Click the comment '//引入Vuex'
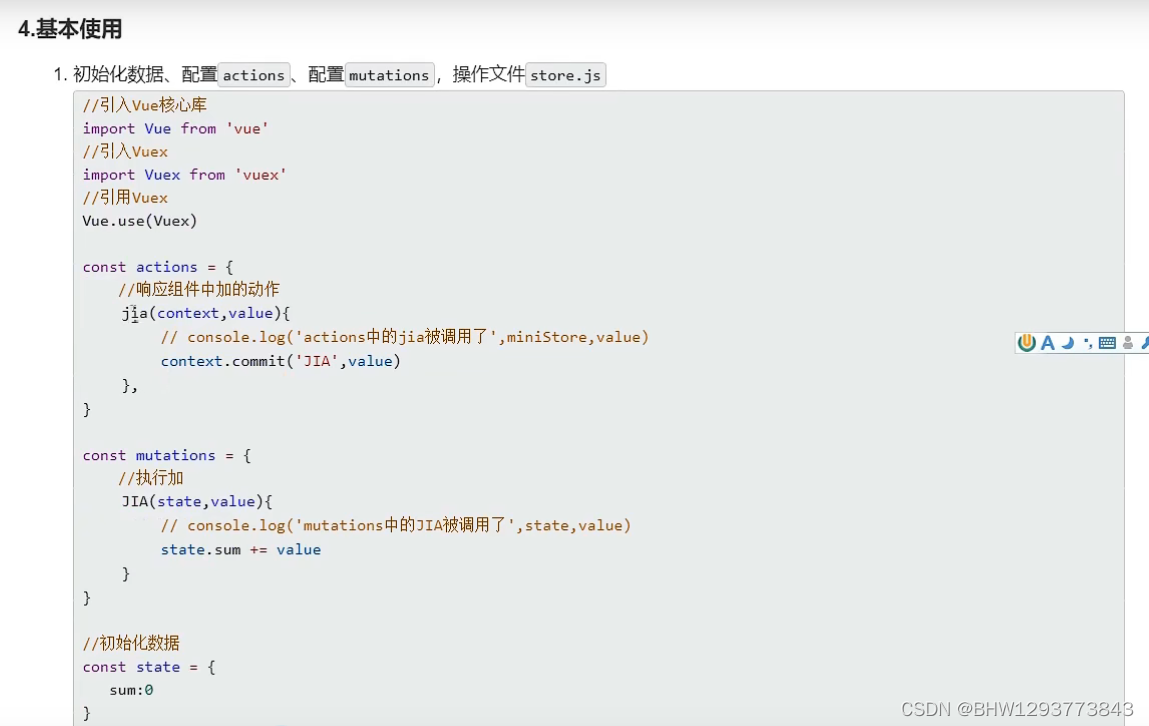The width and height of the screenshot is (1149, 726). pos(125,152)
